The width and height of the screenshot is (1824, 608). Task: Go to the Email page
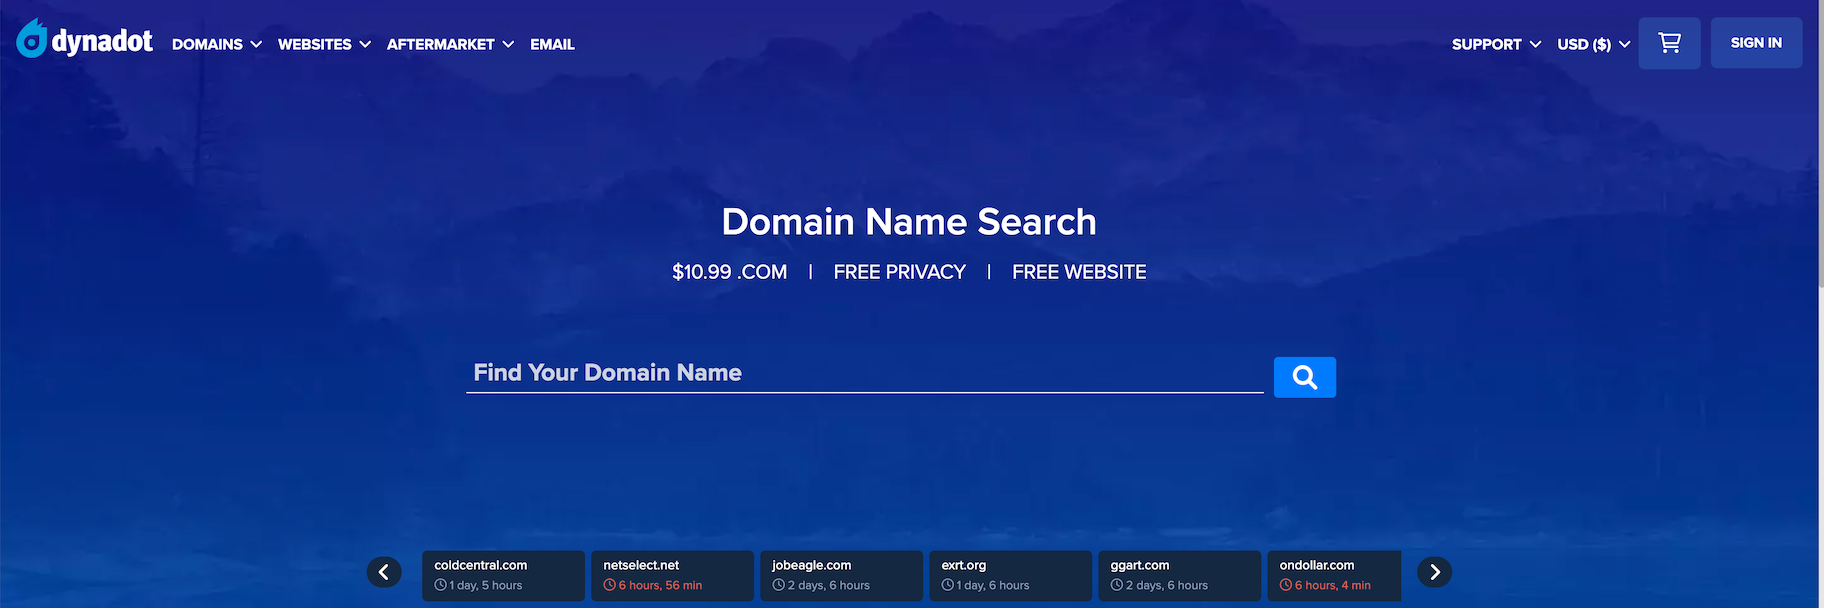click(x=552, y=44)
